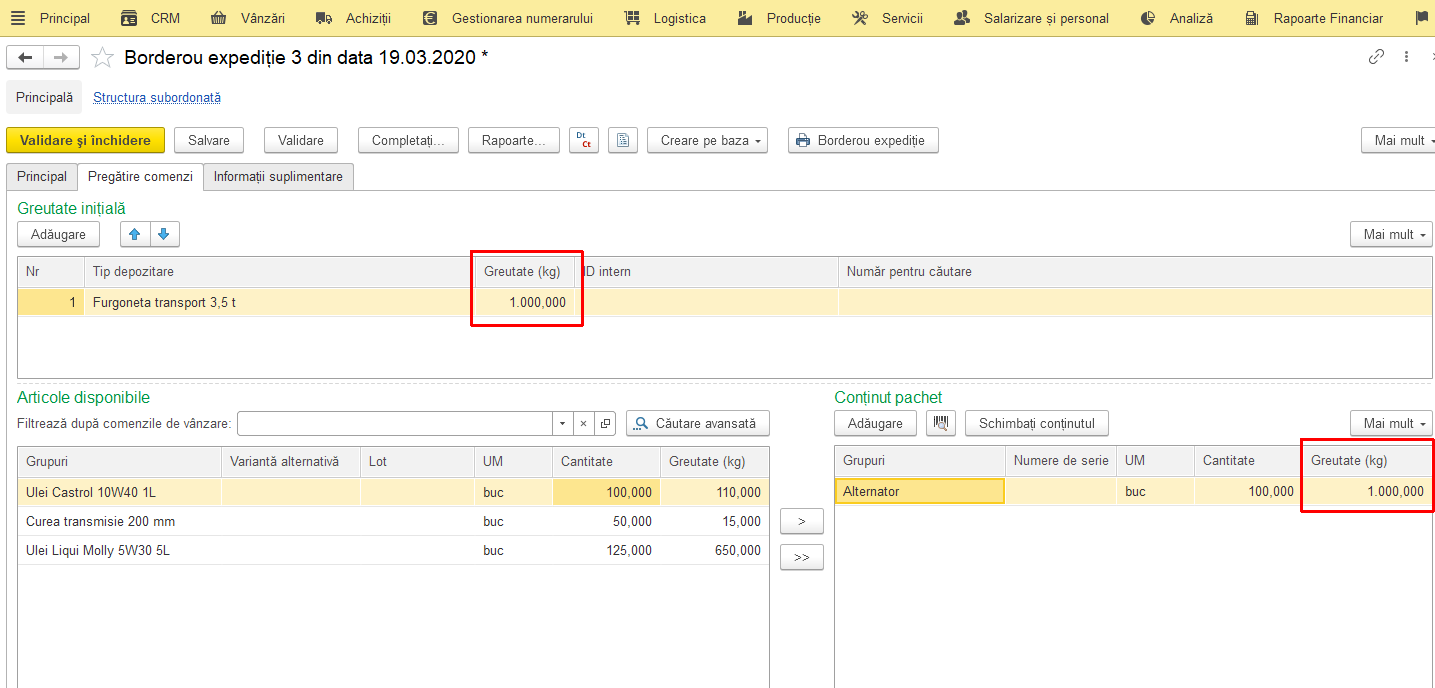The width and height of the screenshot is (1435, 688).
Task: Select the Curea transmisie 200 mm row
Action: pyautogui.click(x=393, y=521)
